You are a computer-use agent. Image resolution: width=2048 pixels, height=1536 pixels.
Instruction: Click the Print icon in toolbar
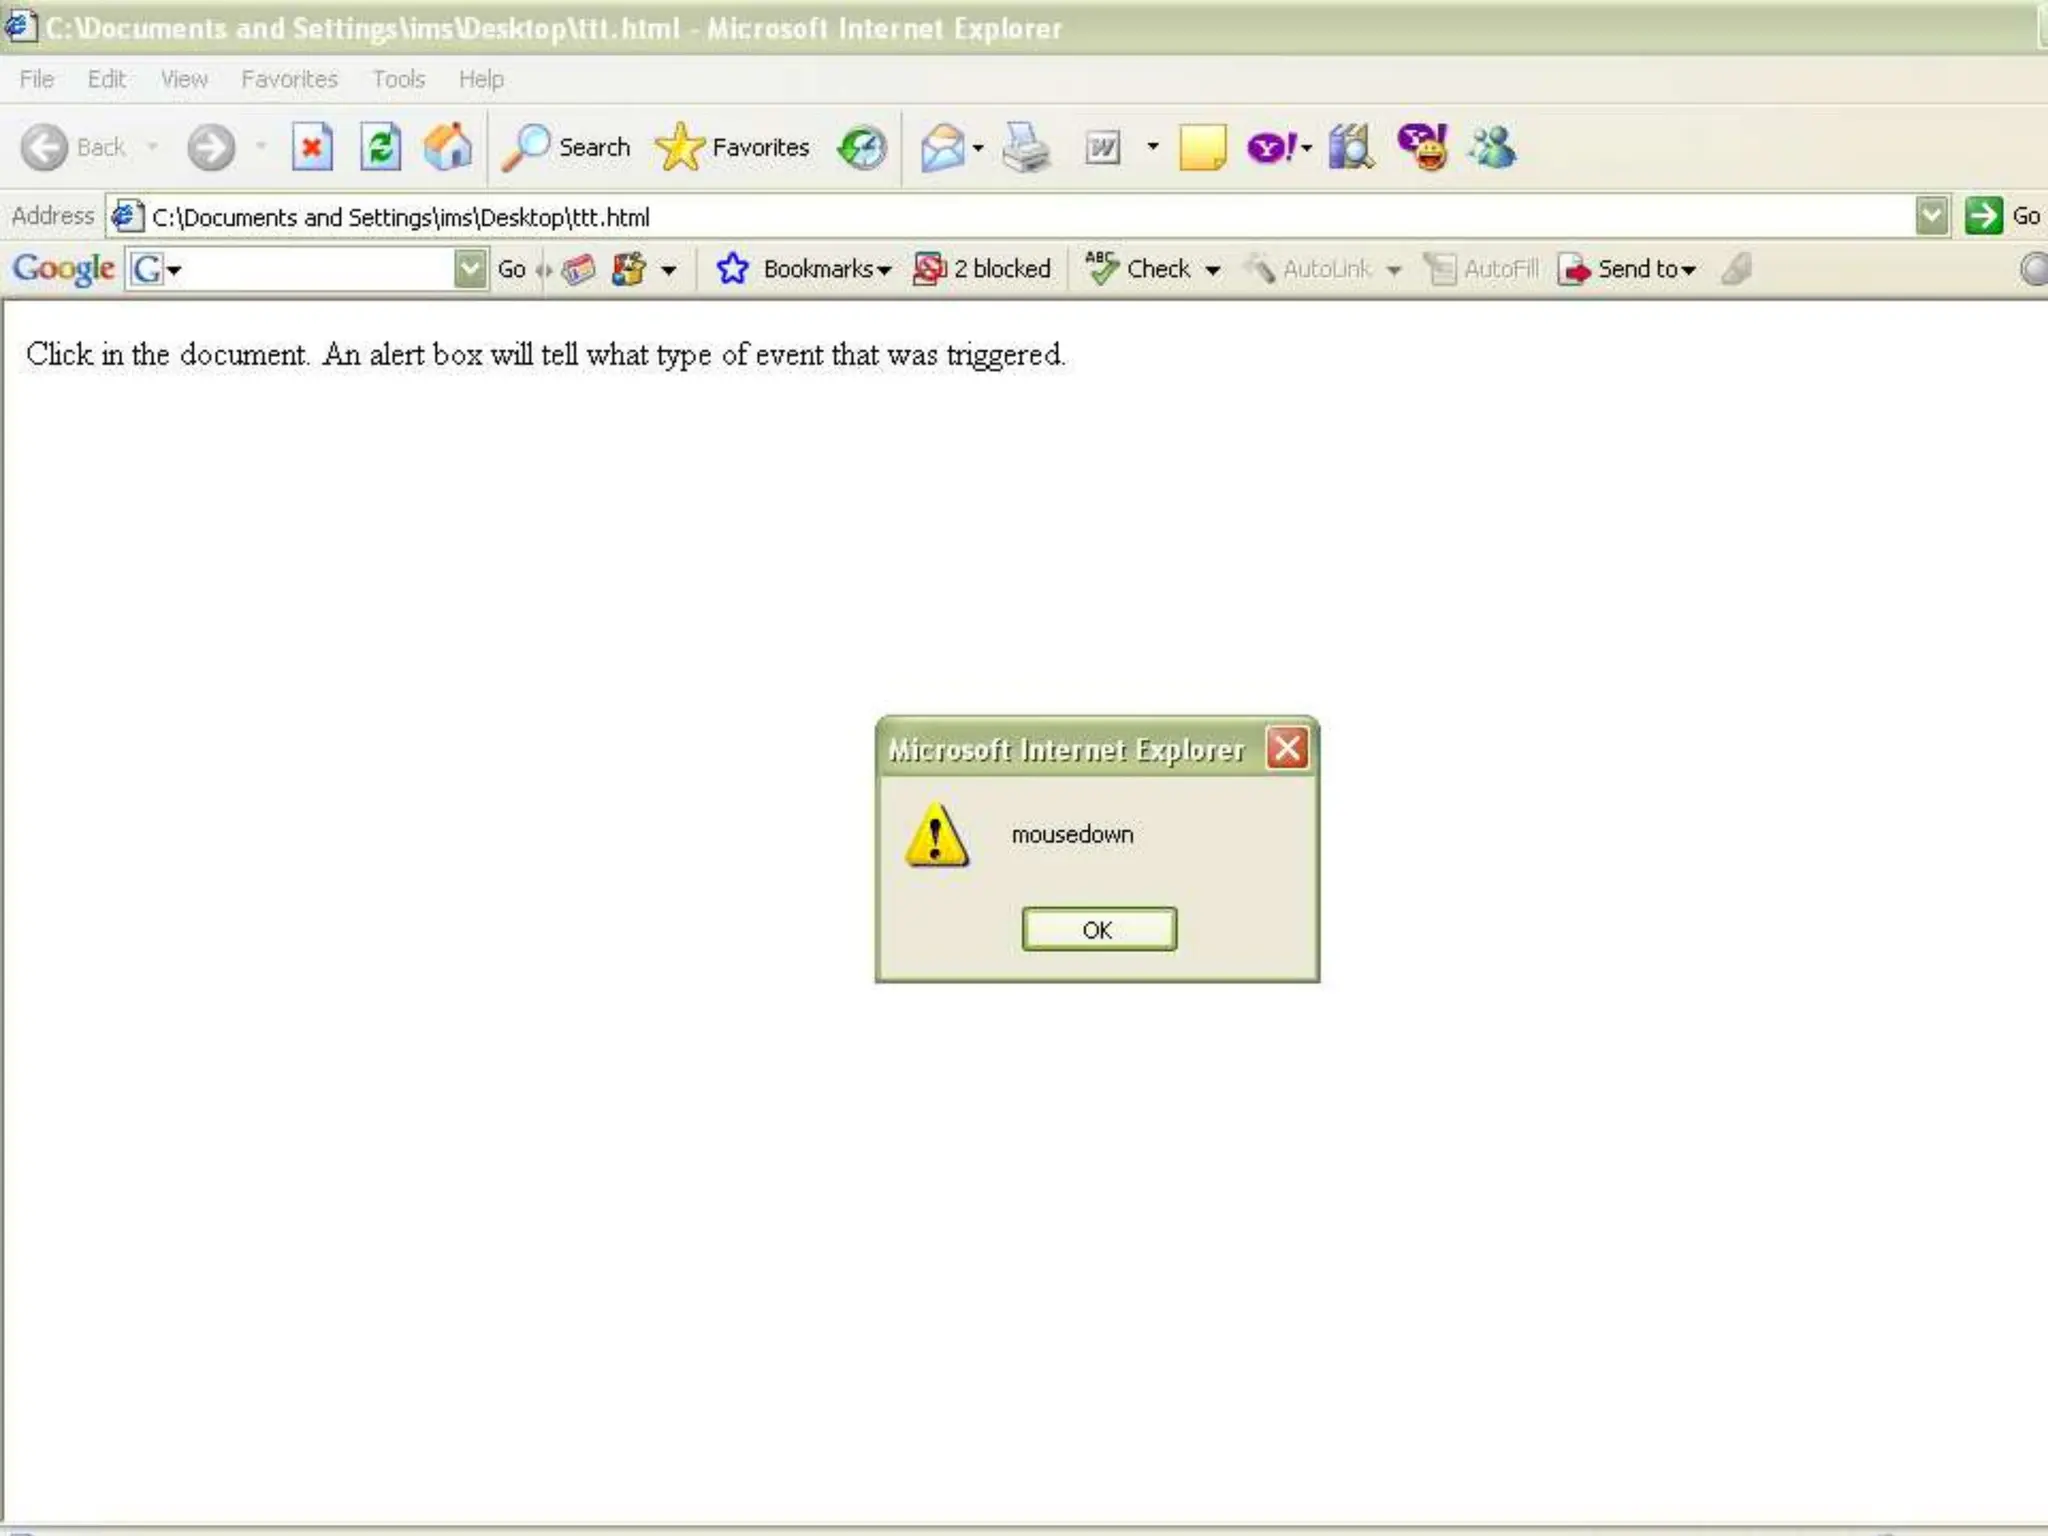click(1026, 148)
